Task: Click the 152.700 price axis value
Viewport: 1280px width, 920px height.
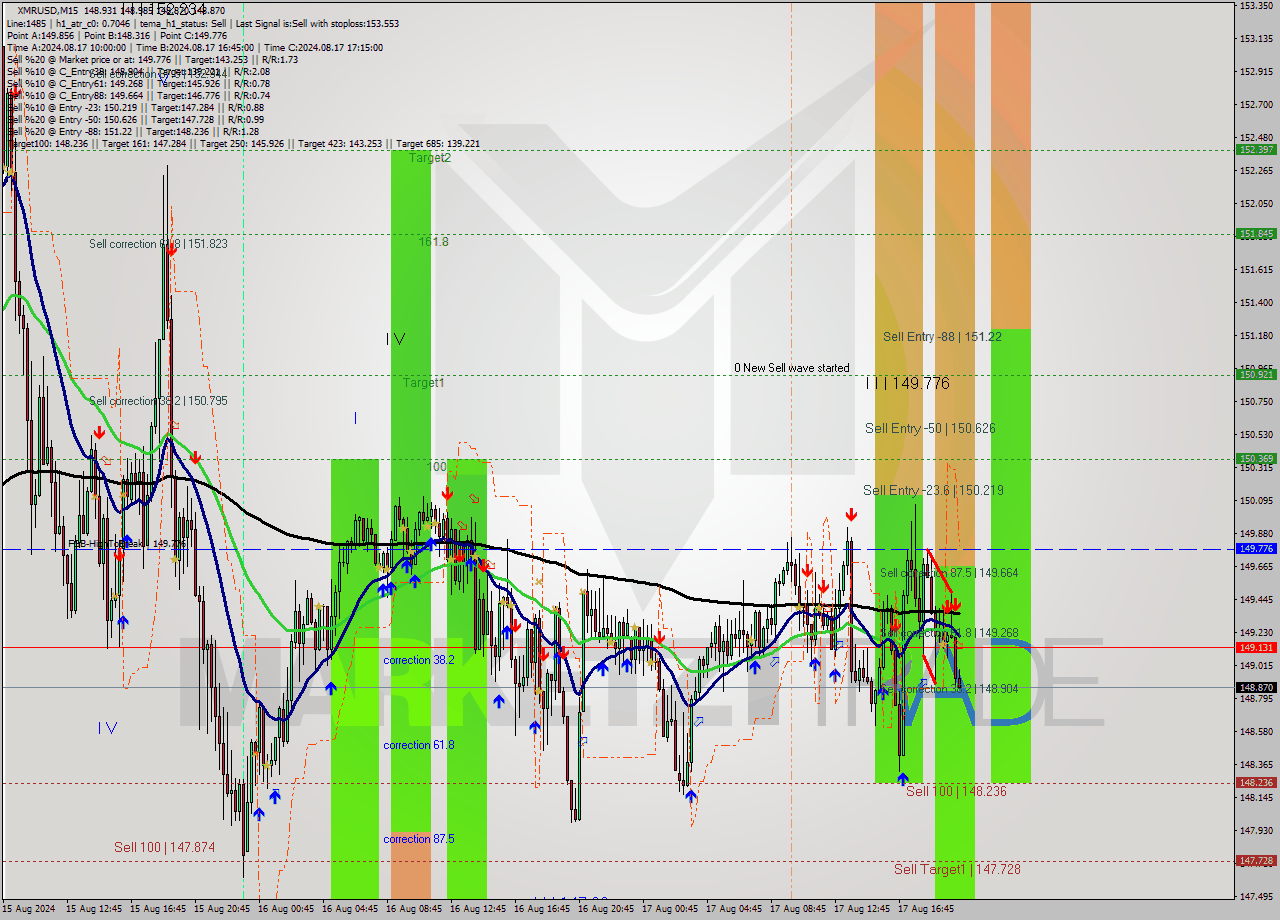Action: (1255, 104)
